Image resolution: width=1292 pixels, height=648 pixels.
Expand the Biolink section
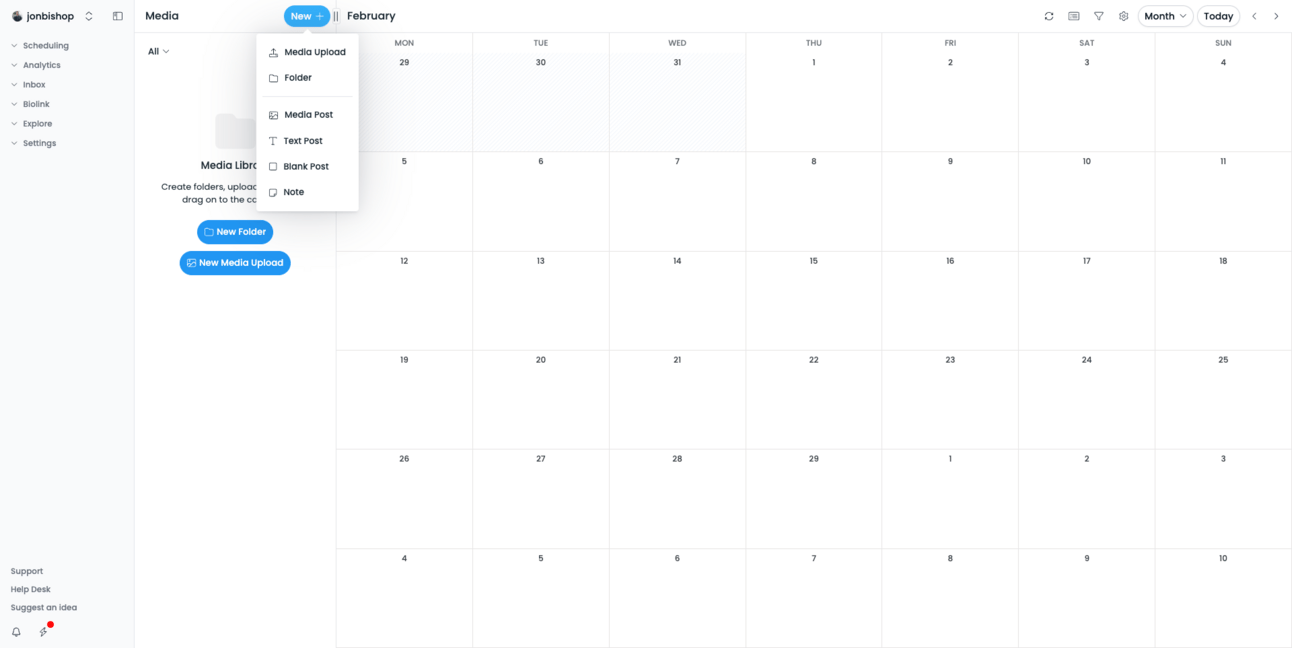(x=36, y=104)
